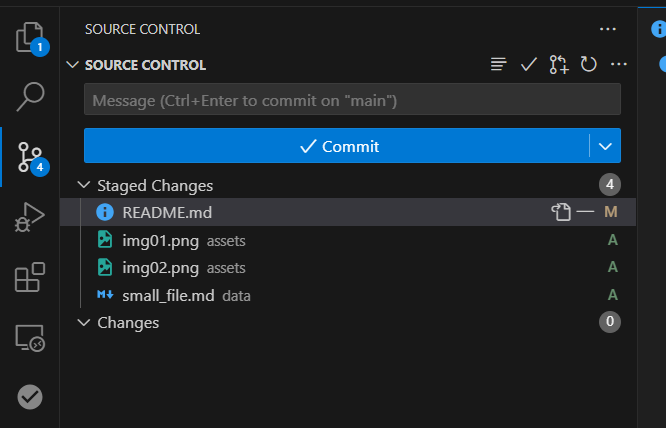The height and width of the screenshot is (428, 666).
Task: Click the create pull request icon
Action: click(559, 65)
